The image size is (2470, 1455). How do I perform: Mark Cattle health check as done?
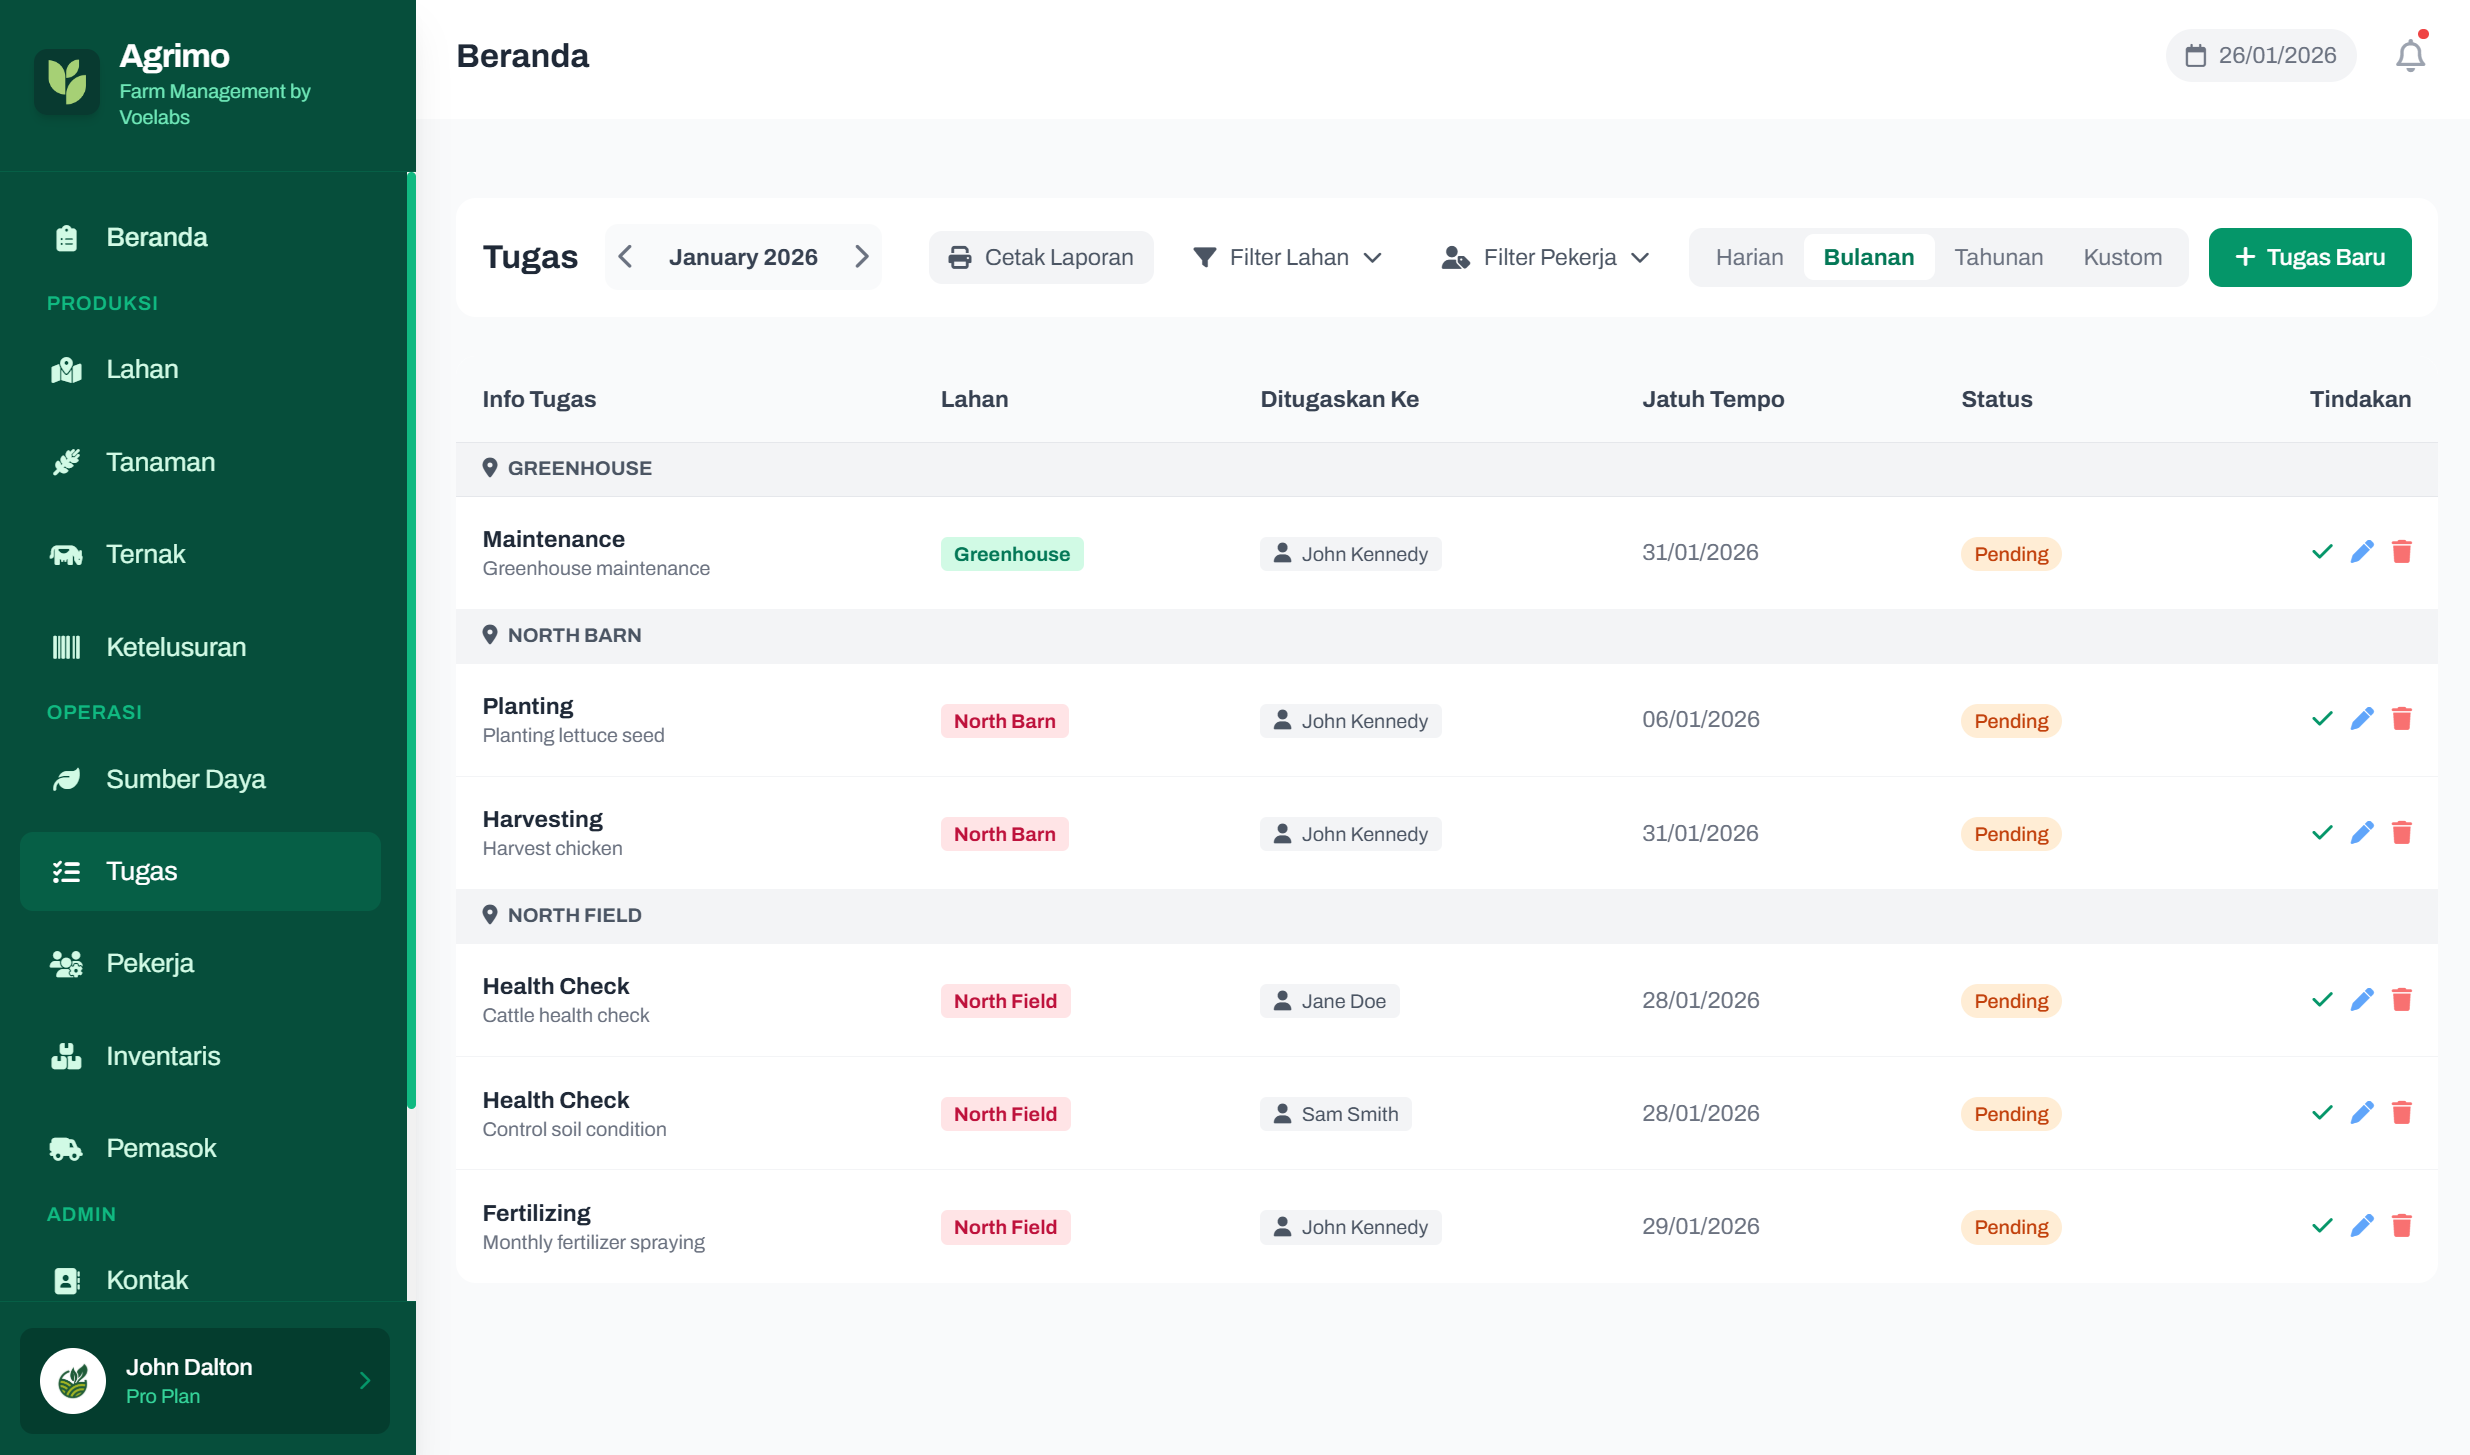[x=2322, y=1000]
